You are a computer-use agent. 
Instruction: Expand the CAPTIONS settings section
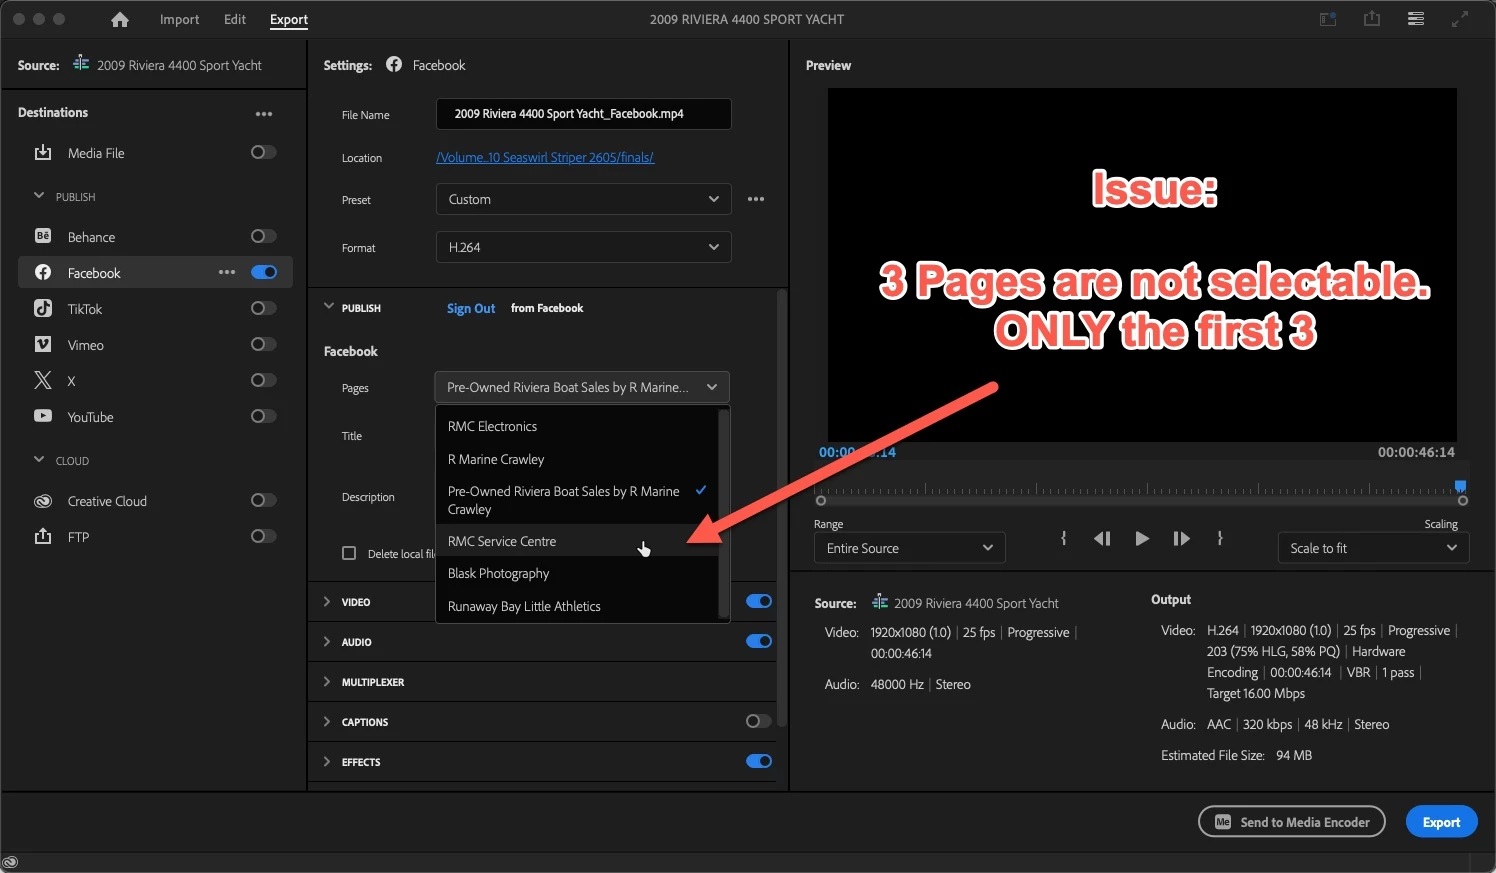point(327,721)
